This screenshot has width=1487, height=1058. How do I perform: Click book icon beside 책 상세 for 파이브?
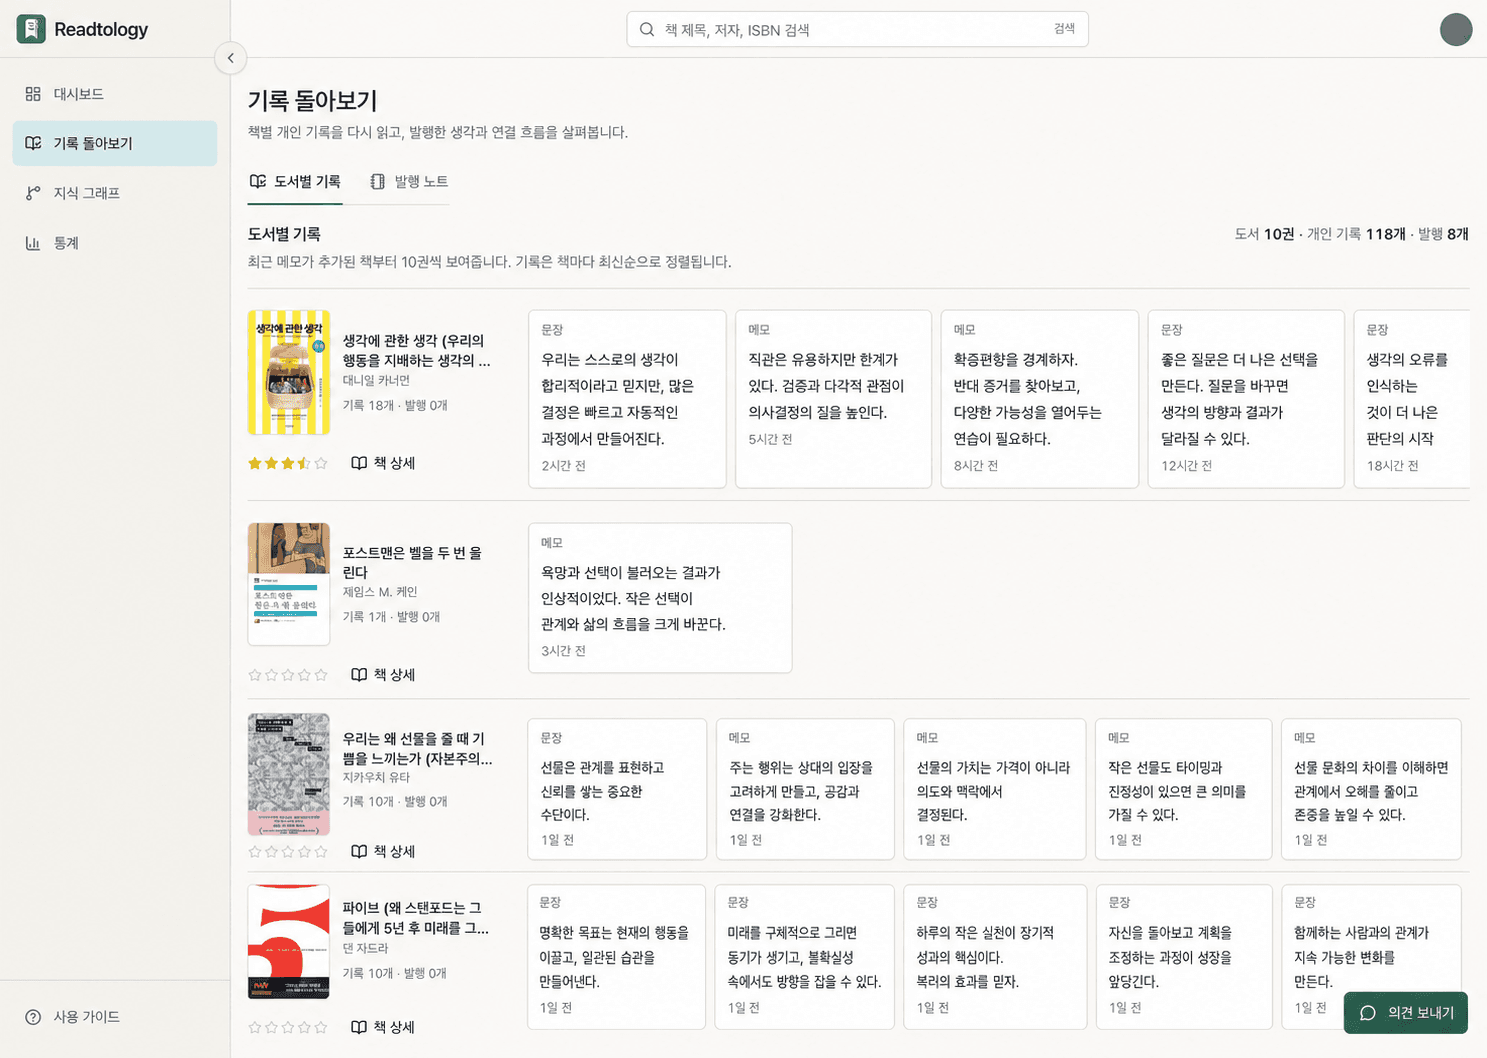point(359,1027)
